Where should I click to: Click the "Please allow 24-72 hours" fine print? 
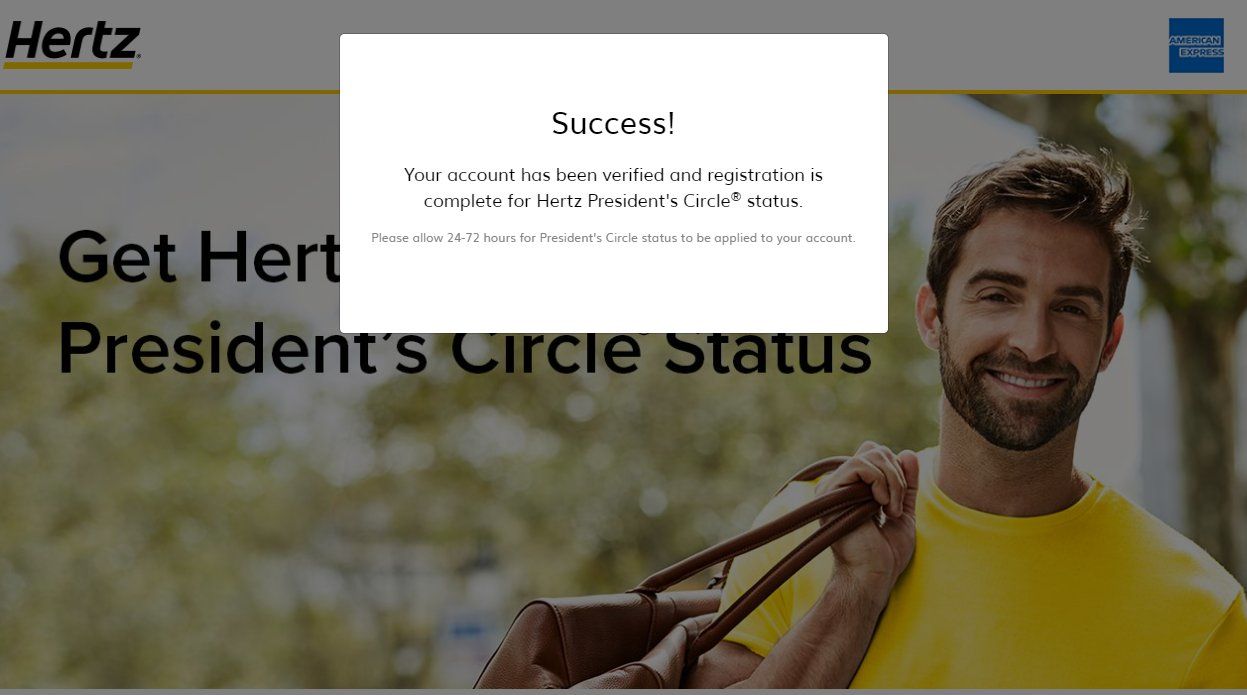[613, 238]
